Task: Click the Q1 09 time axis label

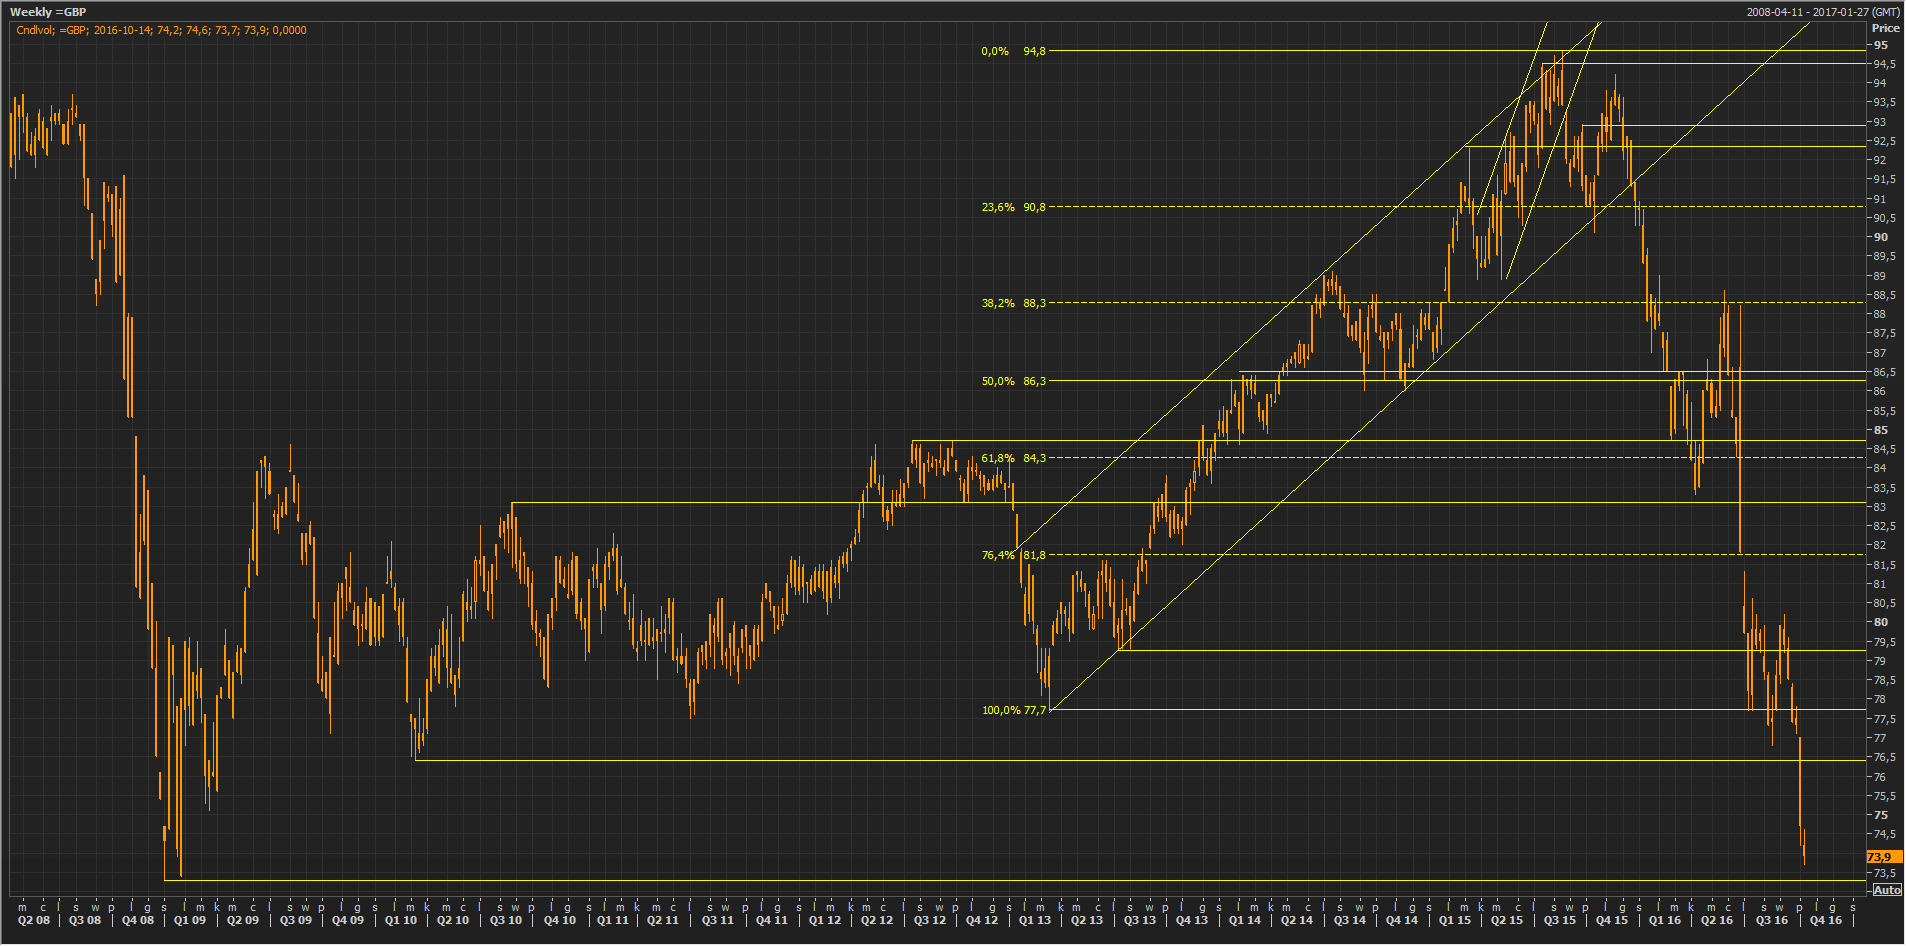Action: coord(189,920)
